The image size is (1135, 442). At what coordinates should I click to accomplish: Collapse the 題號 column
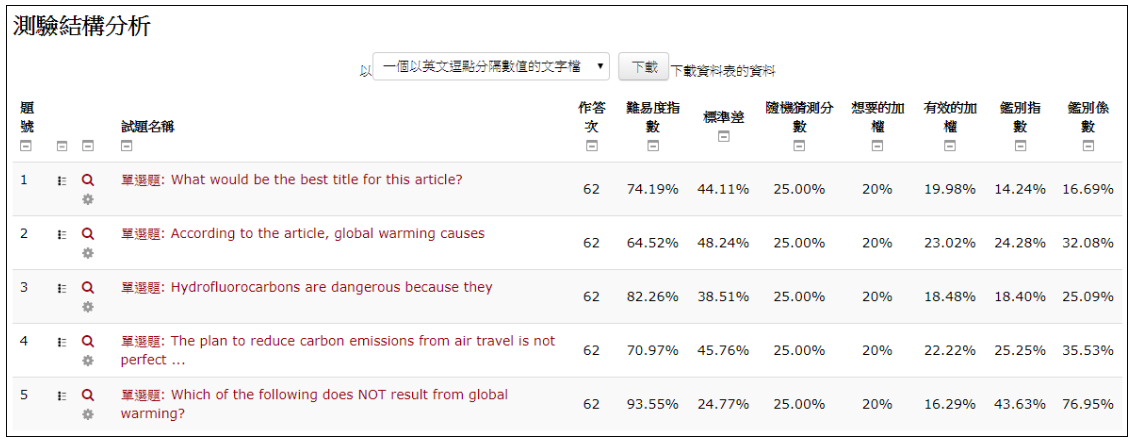(x=27, y=146)
